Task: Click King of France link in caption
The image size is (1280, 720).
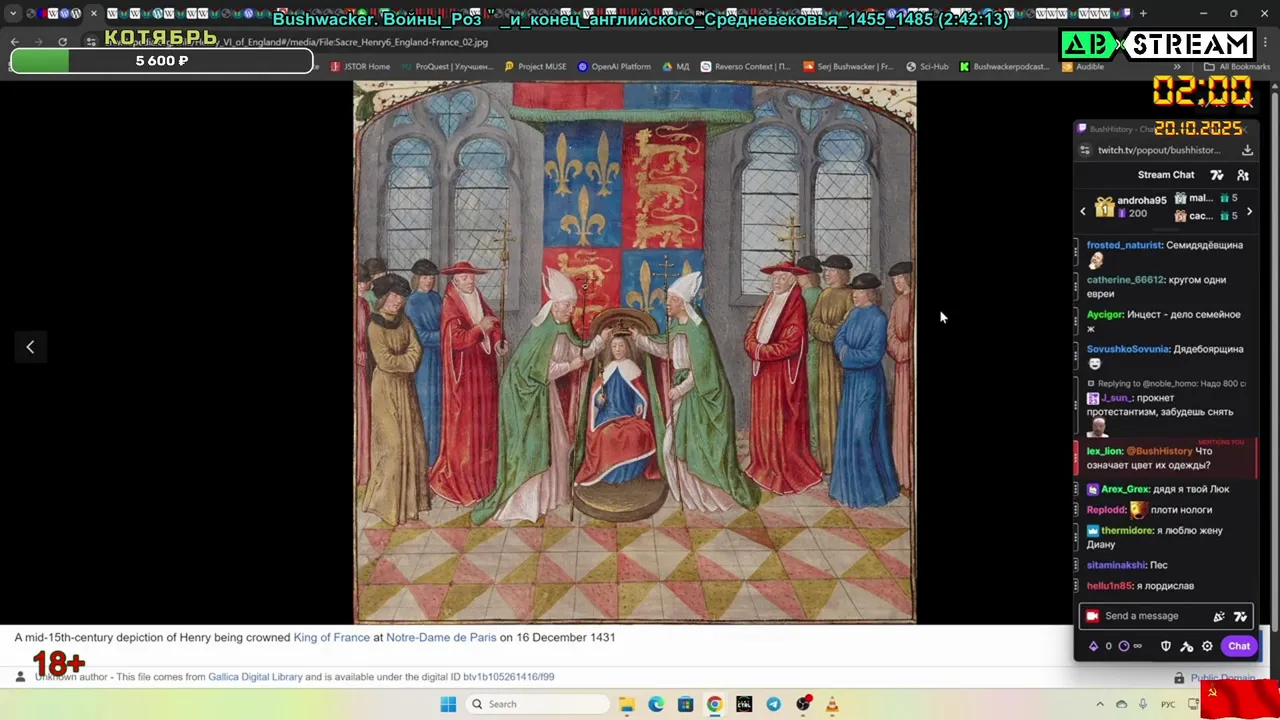Action: click(331, 637)
